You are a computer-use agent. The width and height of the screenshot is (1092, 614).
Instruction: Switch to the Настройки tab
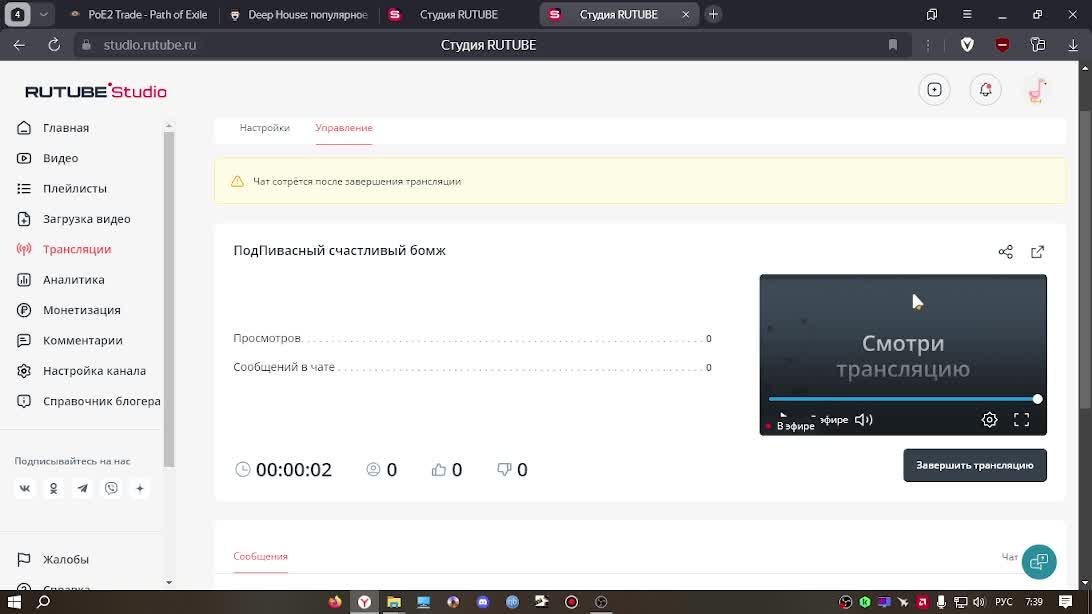265,128
